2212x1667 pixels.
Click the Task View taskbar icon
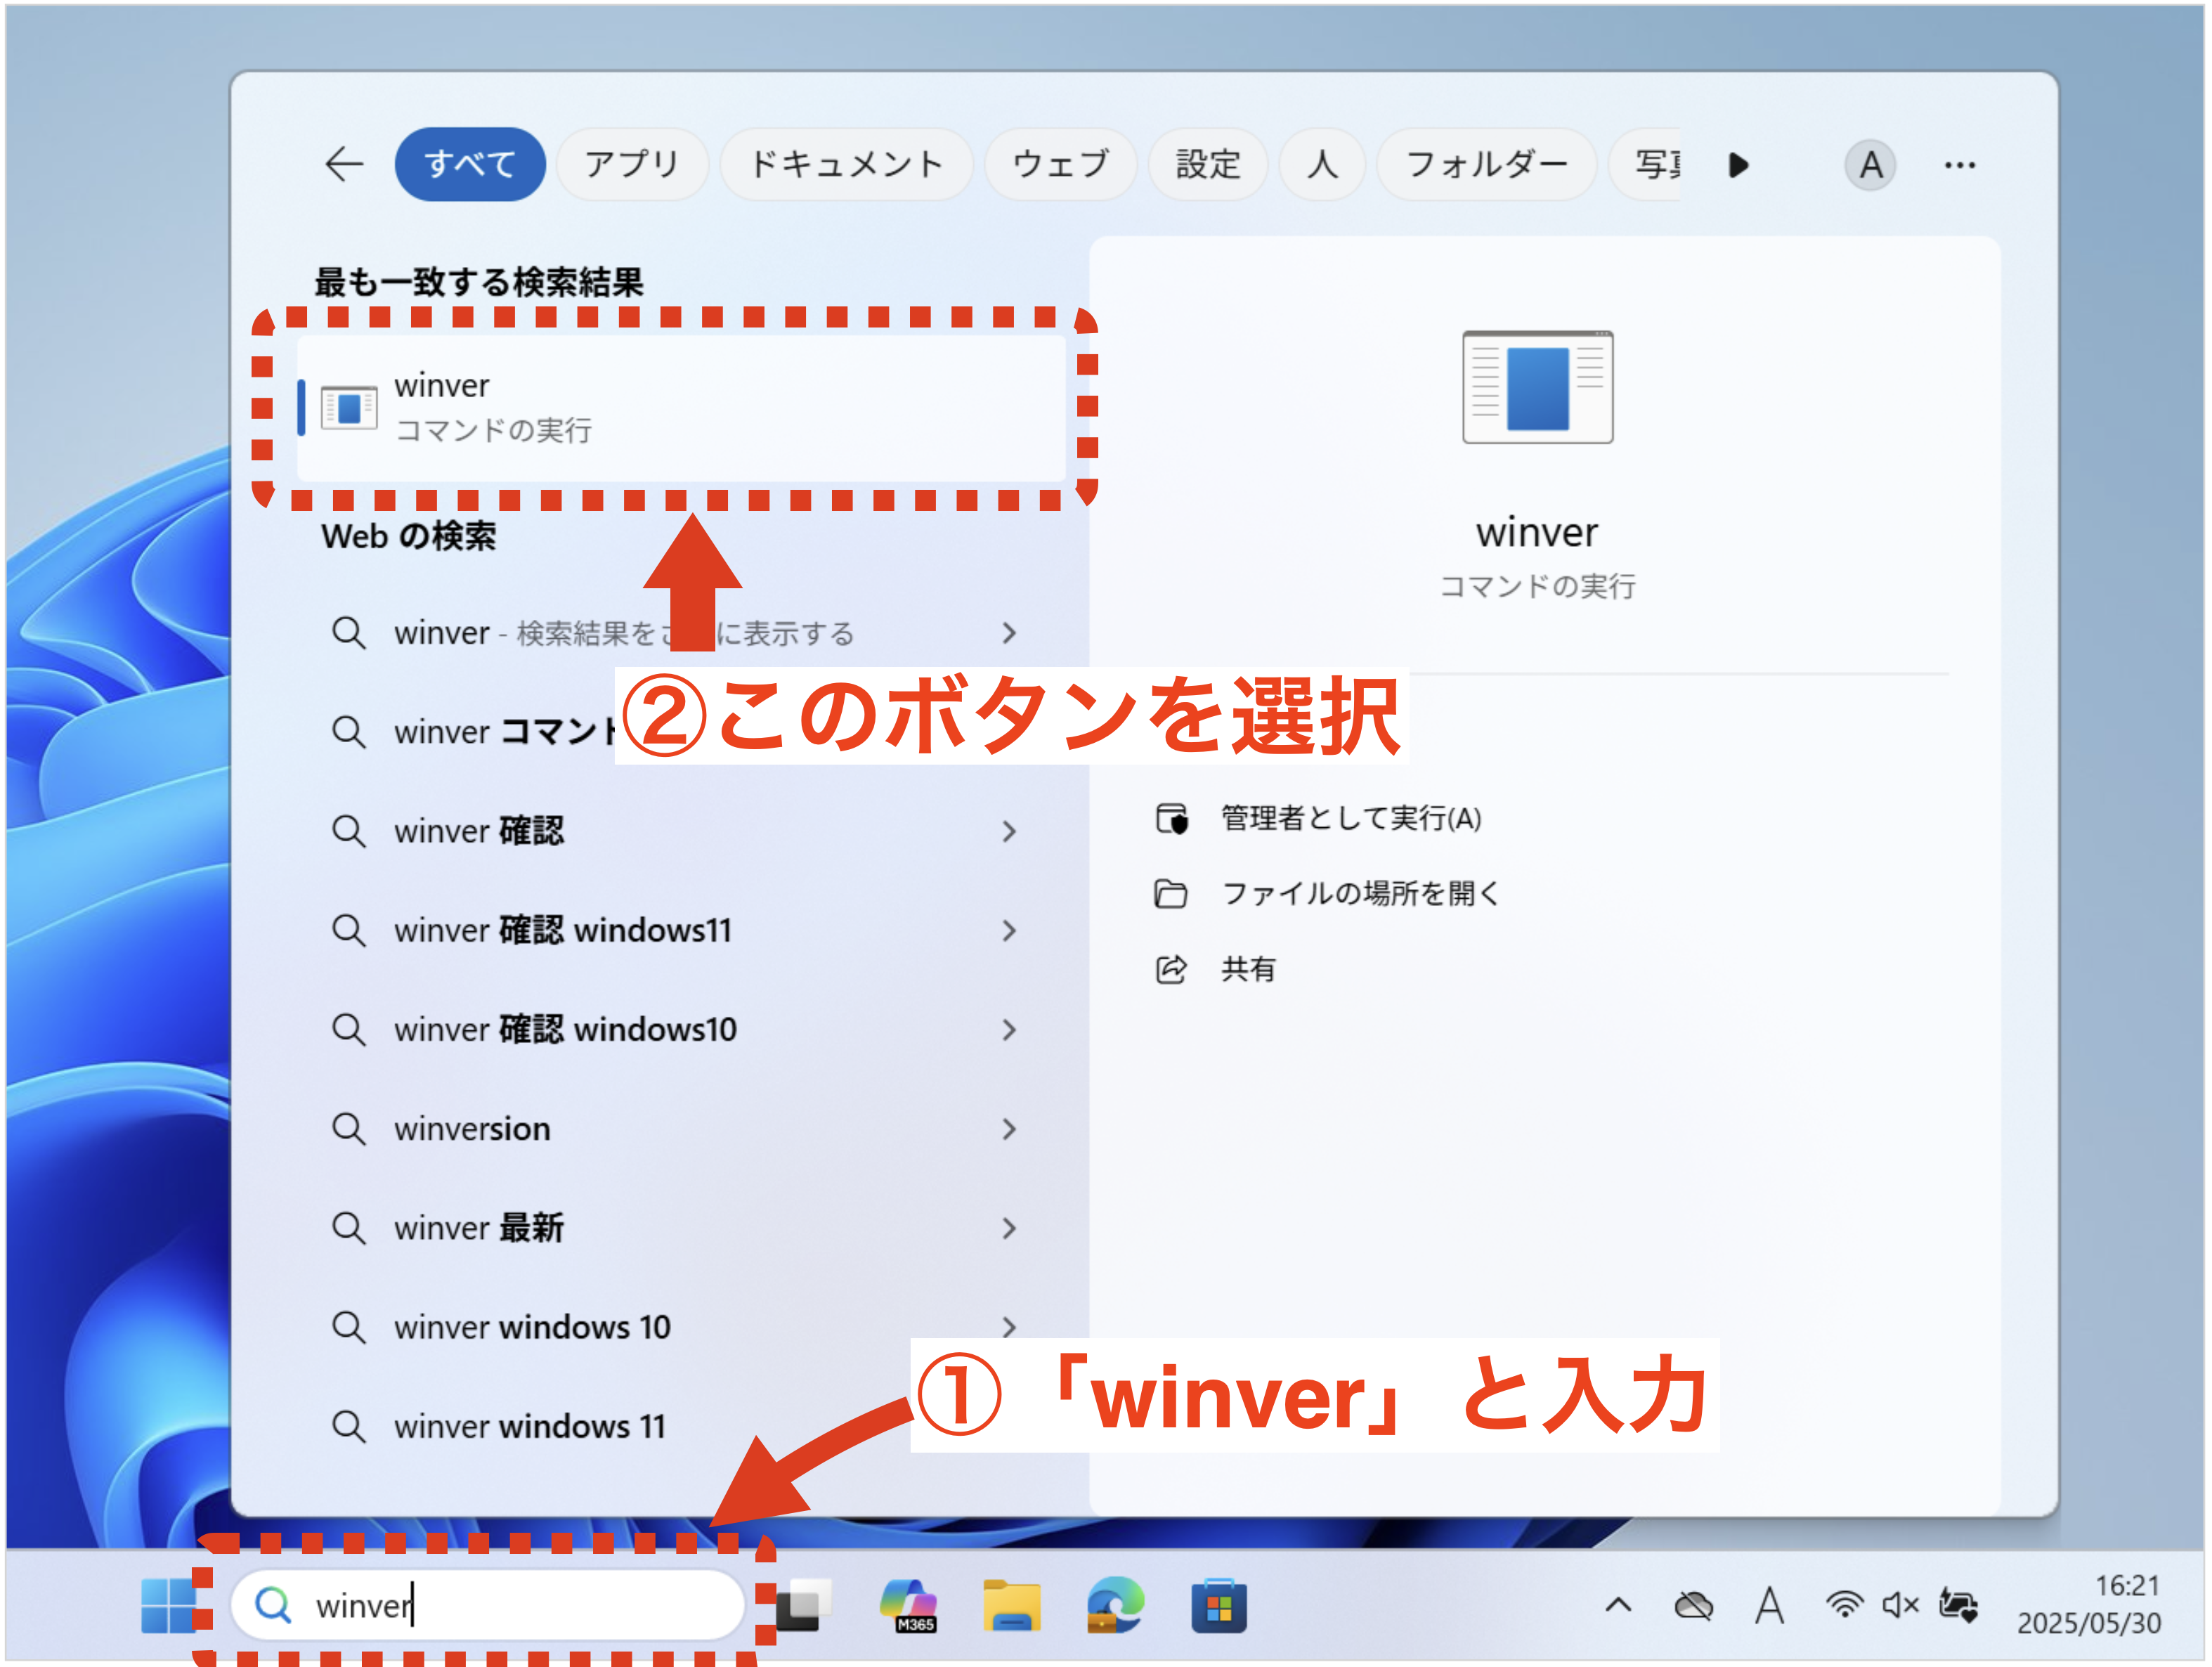(804, 1605)
